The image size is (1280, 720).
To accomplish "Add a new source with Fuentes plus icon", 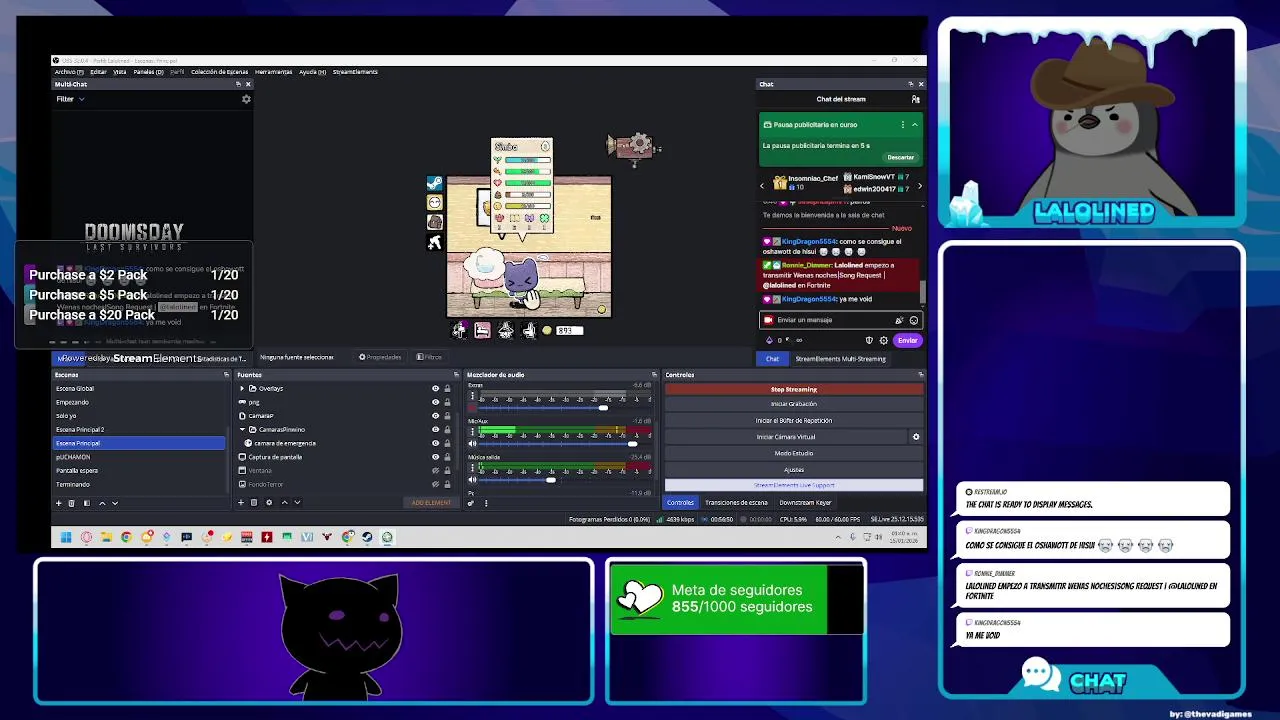I will click(x=241, y=503).
